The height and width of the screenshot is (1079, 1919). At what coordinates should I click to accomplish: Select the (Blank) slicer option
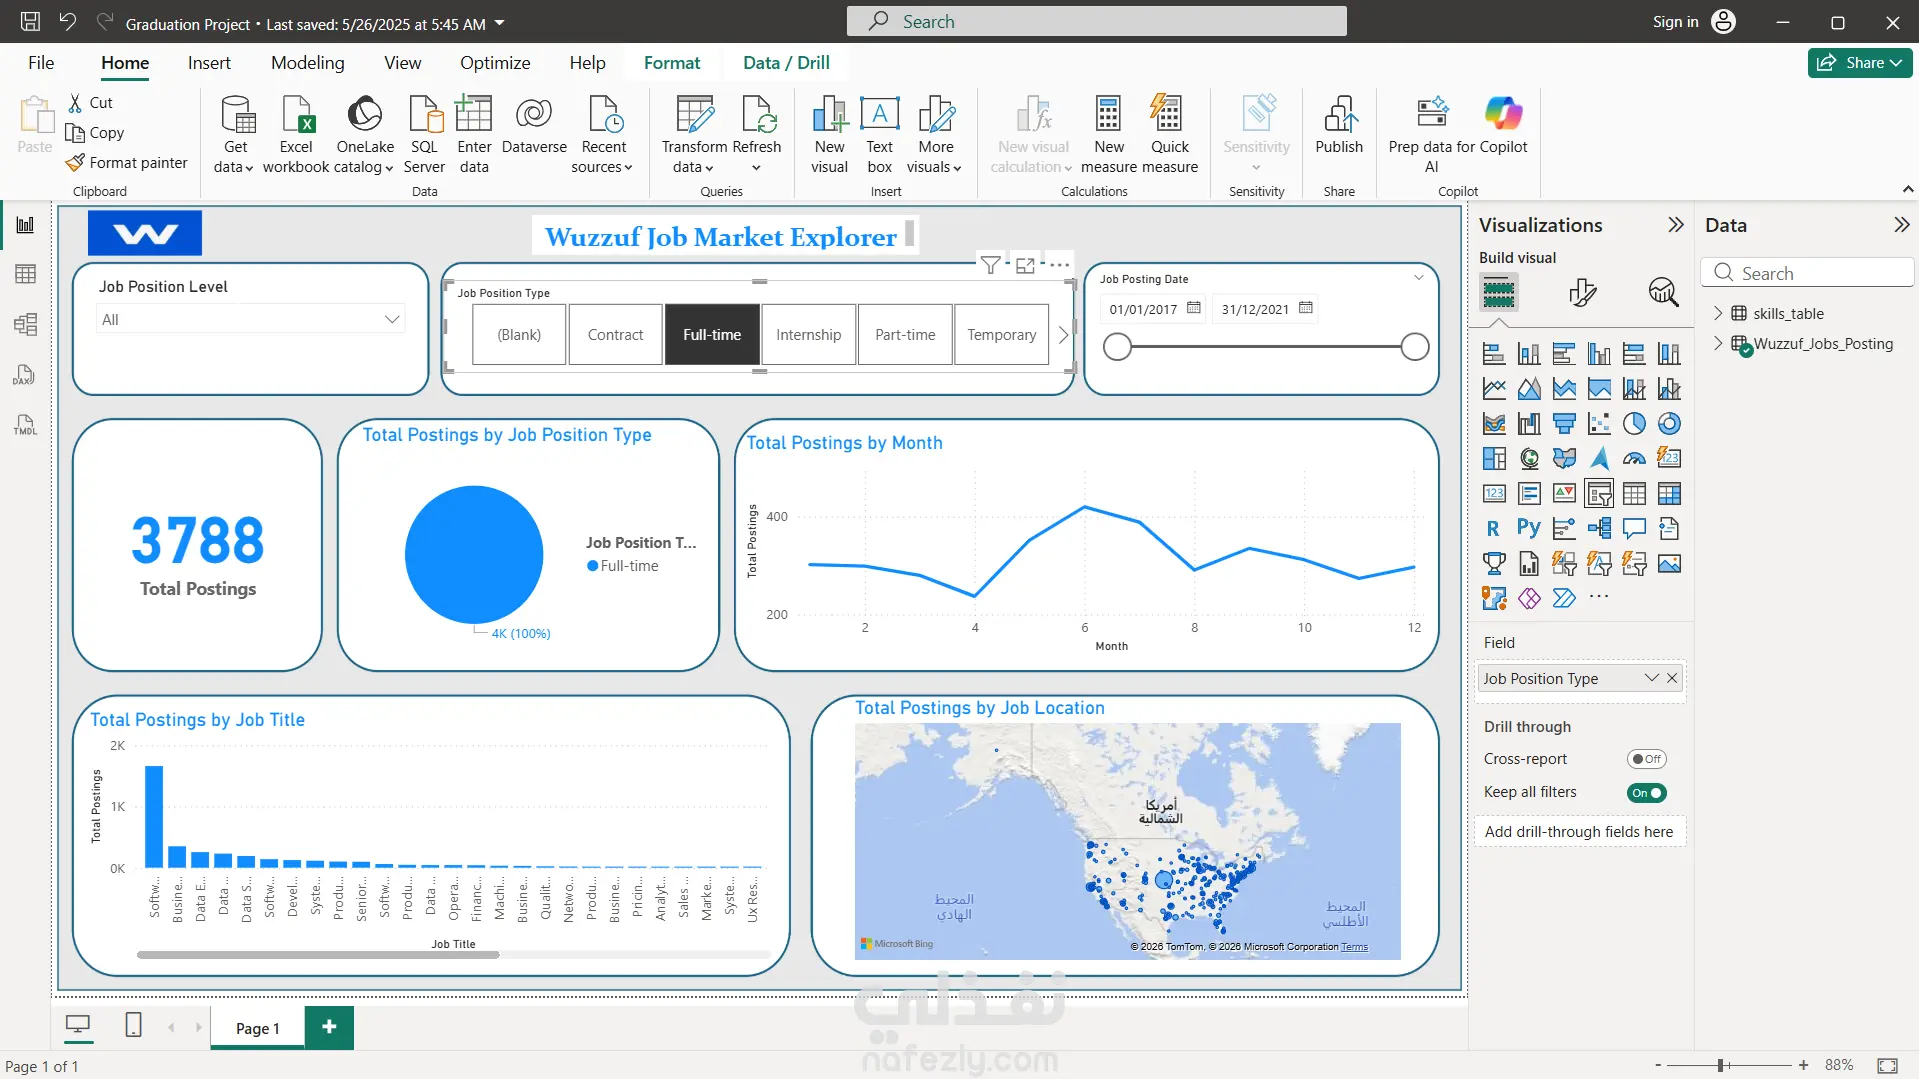pos(519,335)
